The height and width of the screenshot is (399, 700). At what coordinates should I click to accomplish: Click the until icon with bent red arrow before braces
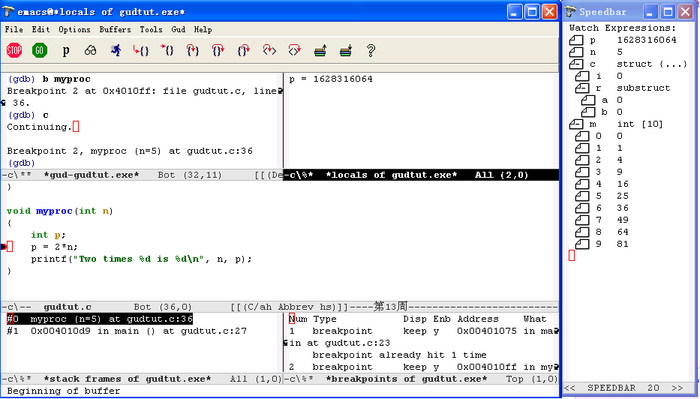pyautogui.click(x=141, y=50)
